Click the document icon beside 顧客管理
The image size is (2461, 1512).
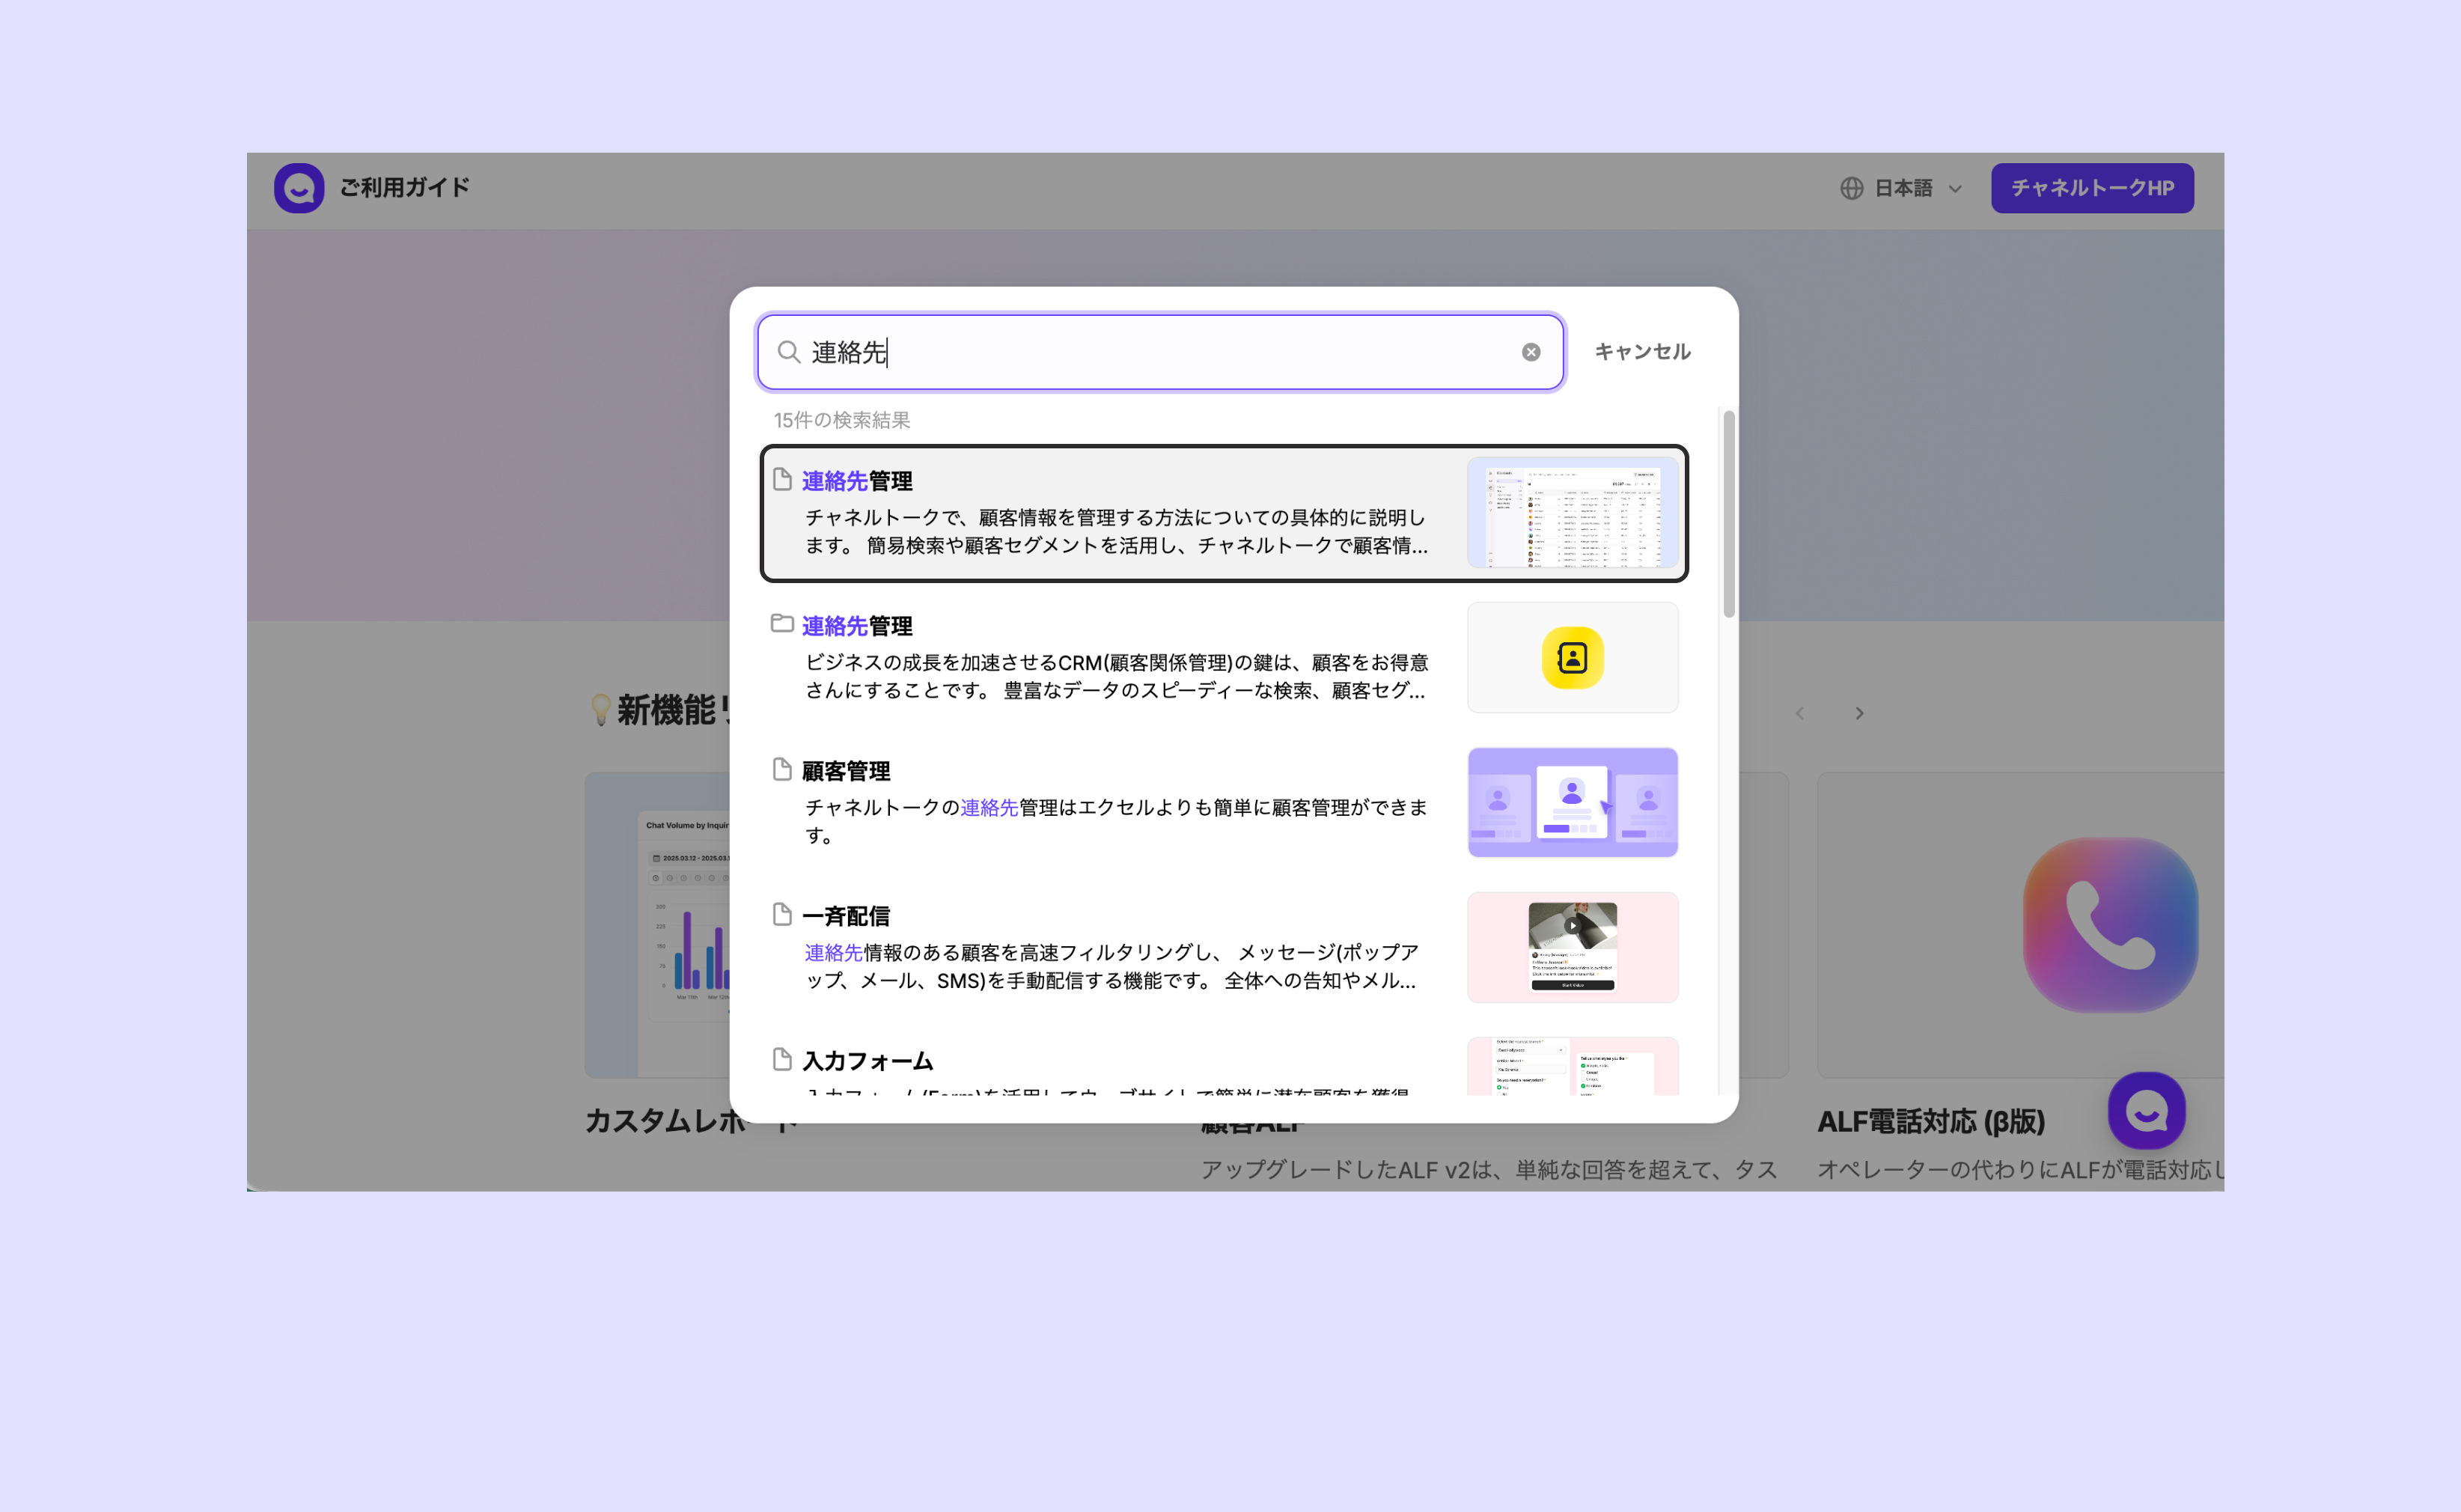[782, 769]
